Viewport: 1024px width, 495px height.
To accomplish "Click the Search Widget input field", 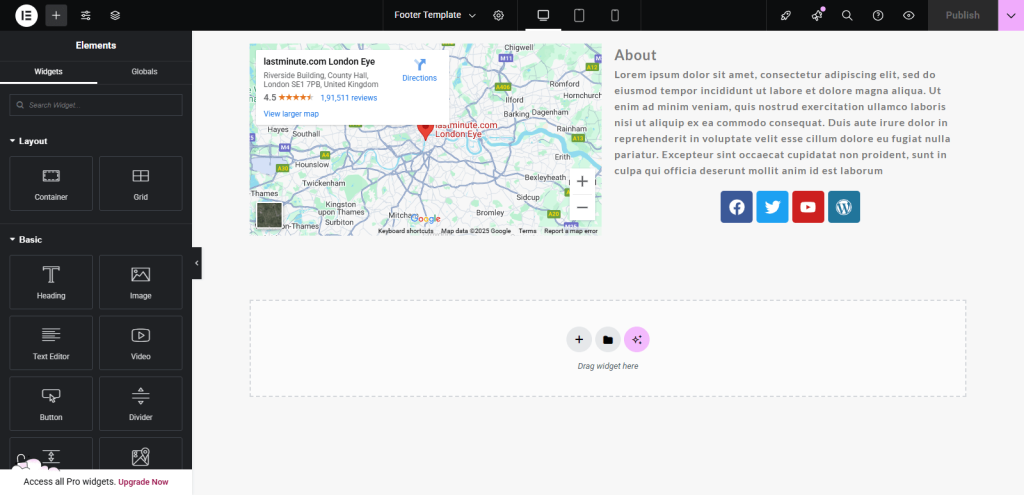I will tap(96, 105).
